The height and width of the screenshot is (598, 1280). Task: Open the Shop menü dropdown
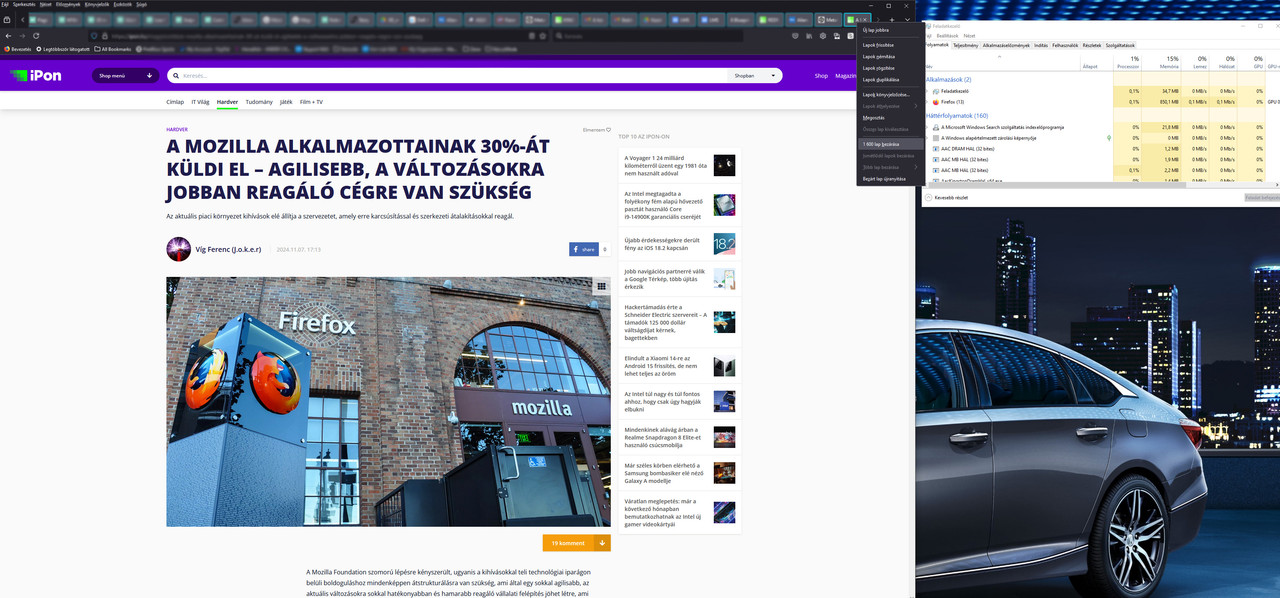[125, 75]
